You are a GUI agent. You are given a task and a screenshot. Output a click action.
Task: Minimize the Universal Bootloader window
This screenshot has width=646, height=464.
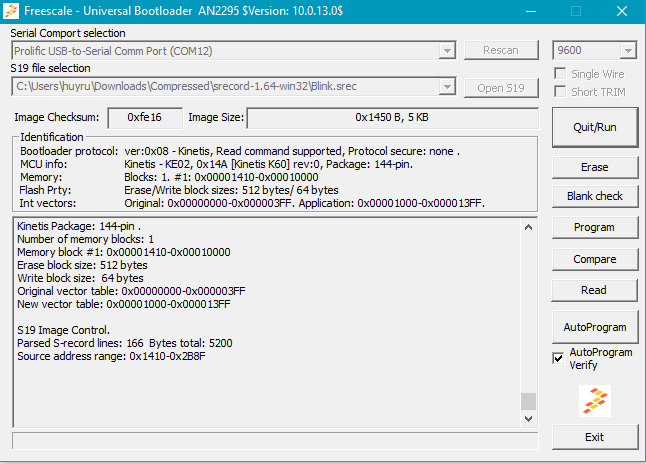[x=531, y=11]
